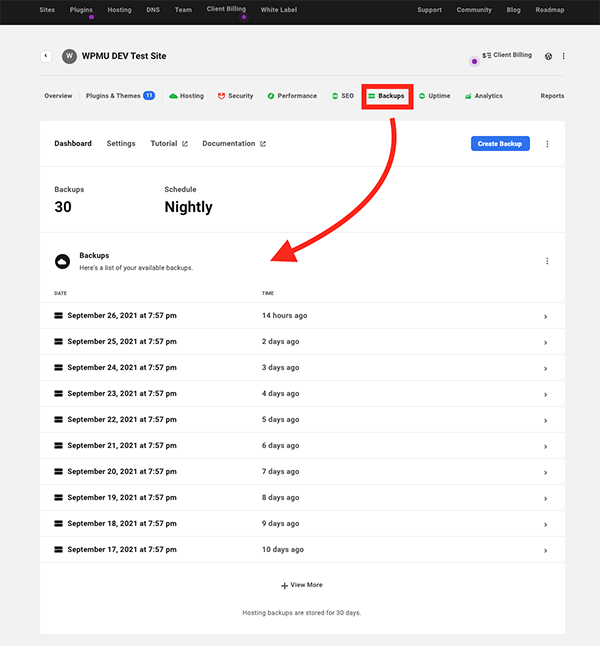Open the Plugins & Themes tab
The image size is (600, 646).
113,96
